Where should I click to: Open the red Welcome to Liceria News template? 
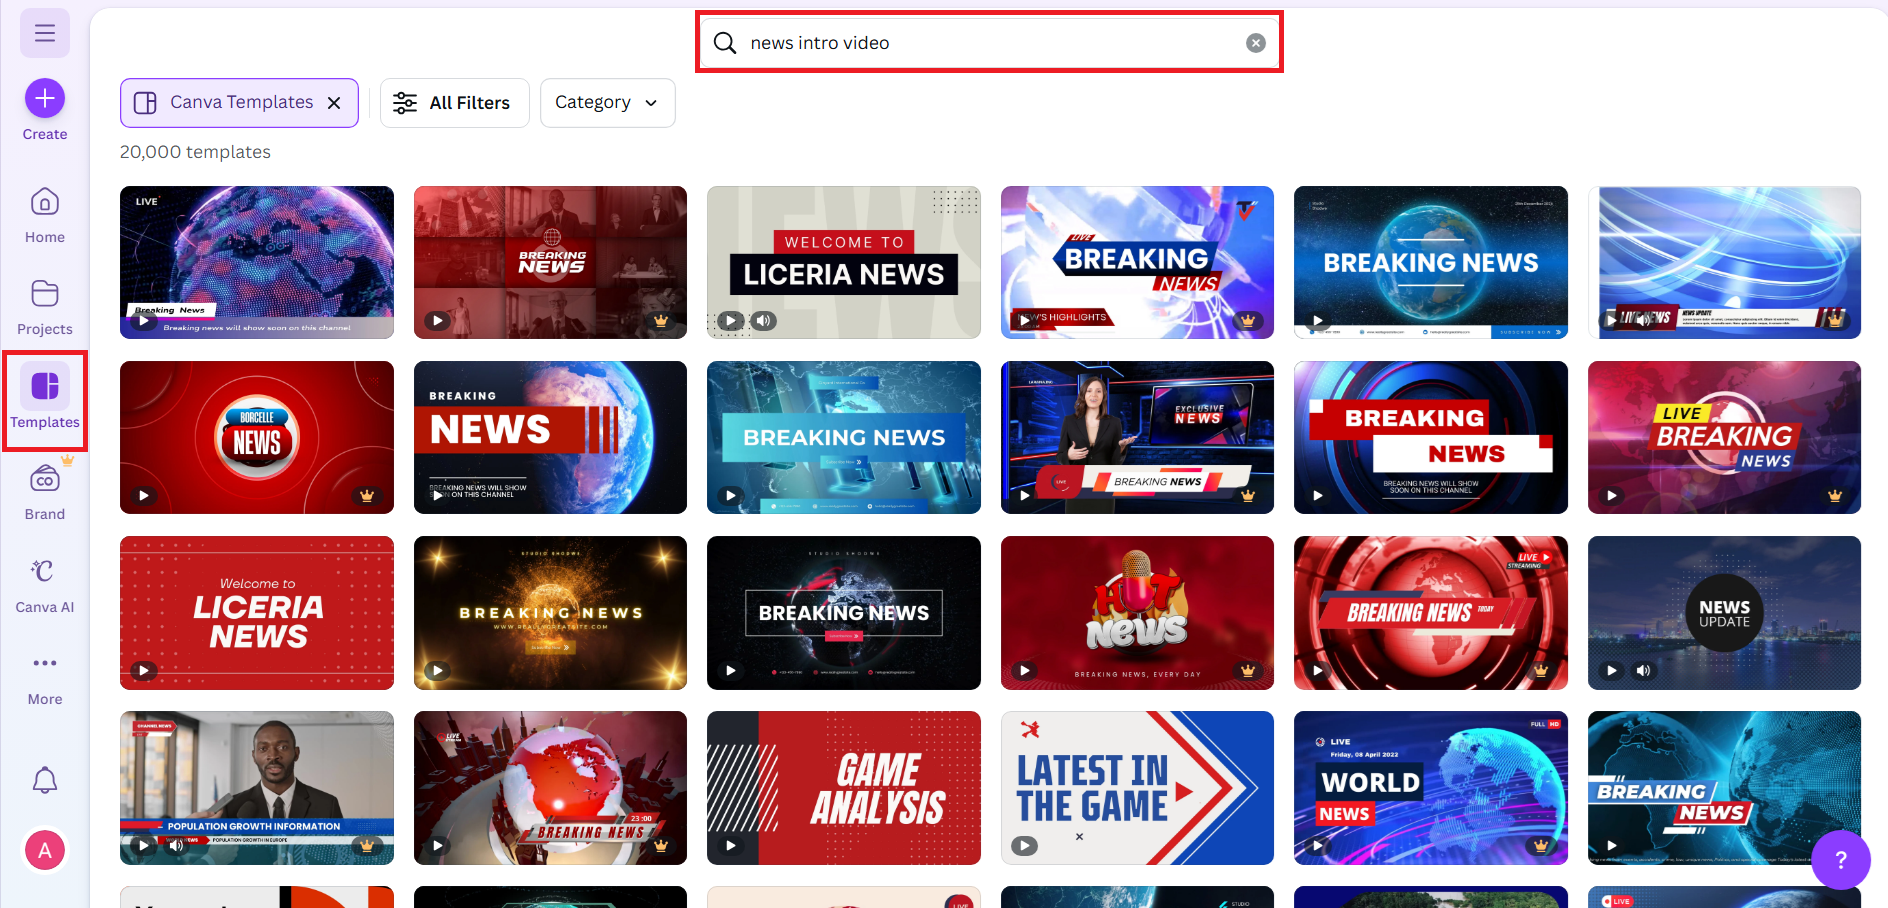(x=257, y=613)
